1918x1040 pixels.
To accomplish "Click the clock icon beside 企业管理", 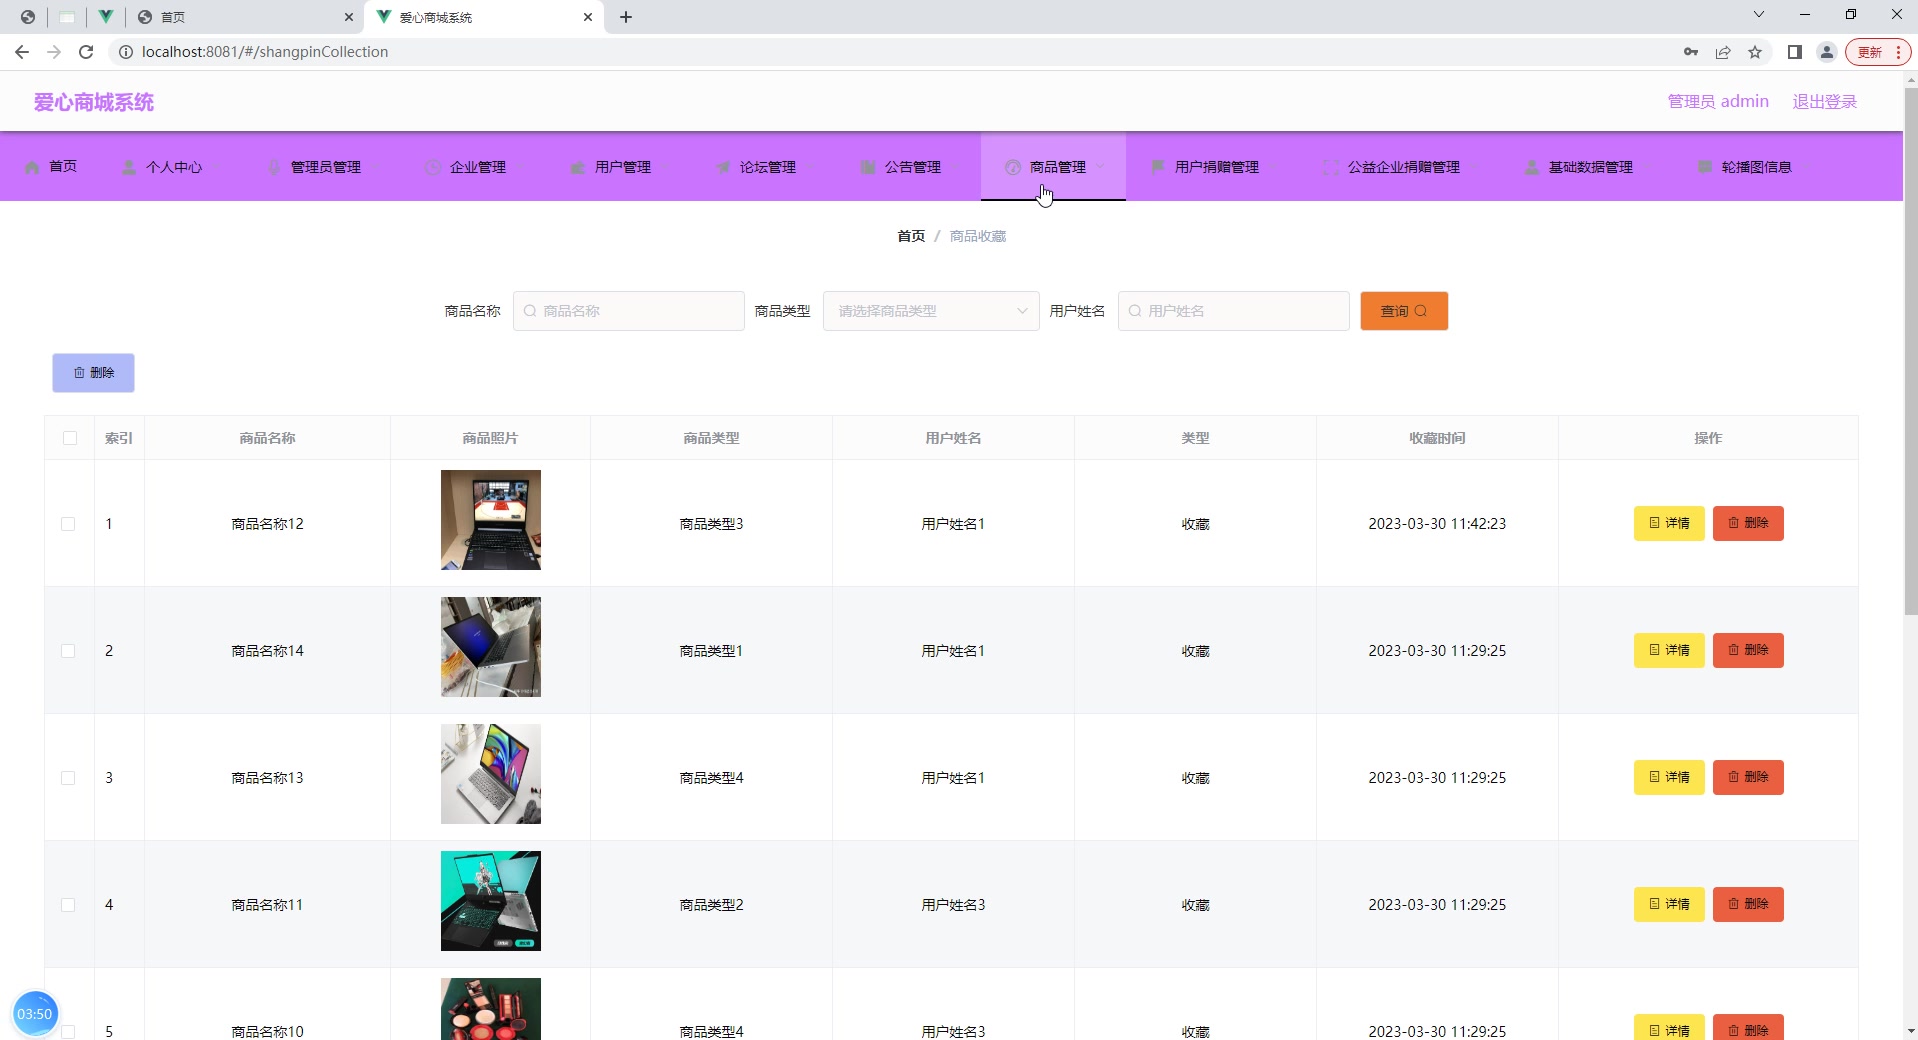I will (433, 167).
